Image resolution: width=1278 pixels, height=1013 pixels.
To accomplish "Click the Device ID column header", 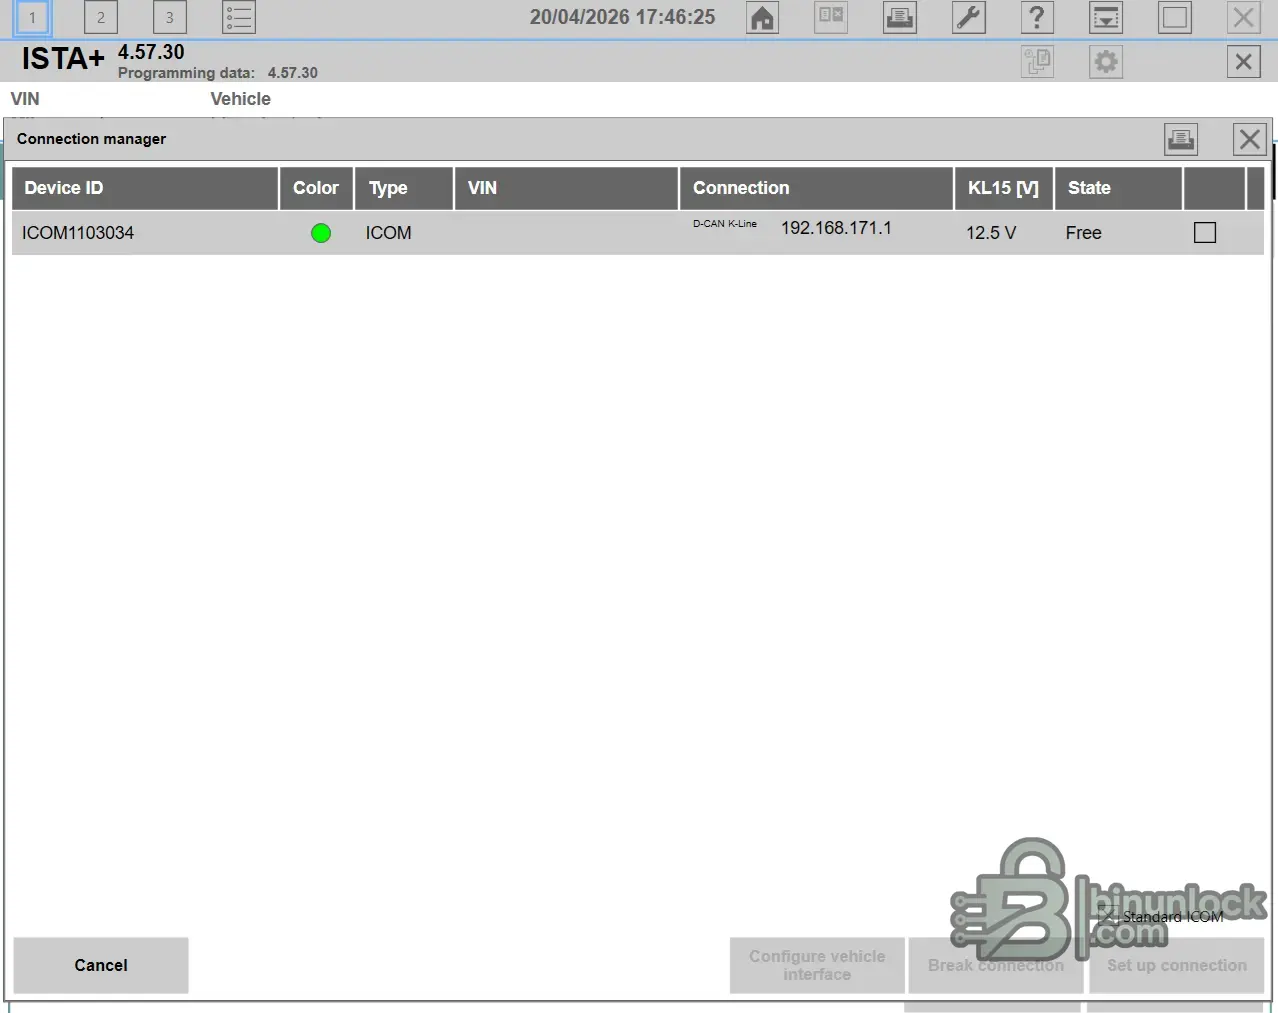I will [x=63, y=188].
